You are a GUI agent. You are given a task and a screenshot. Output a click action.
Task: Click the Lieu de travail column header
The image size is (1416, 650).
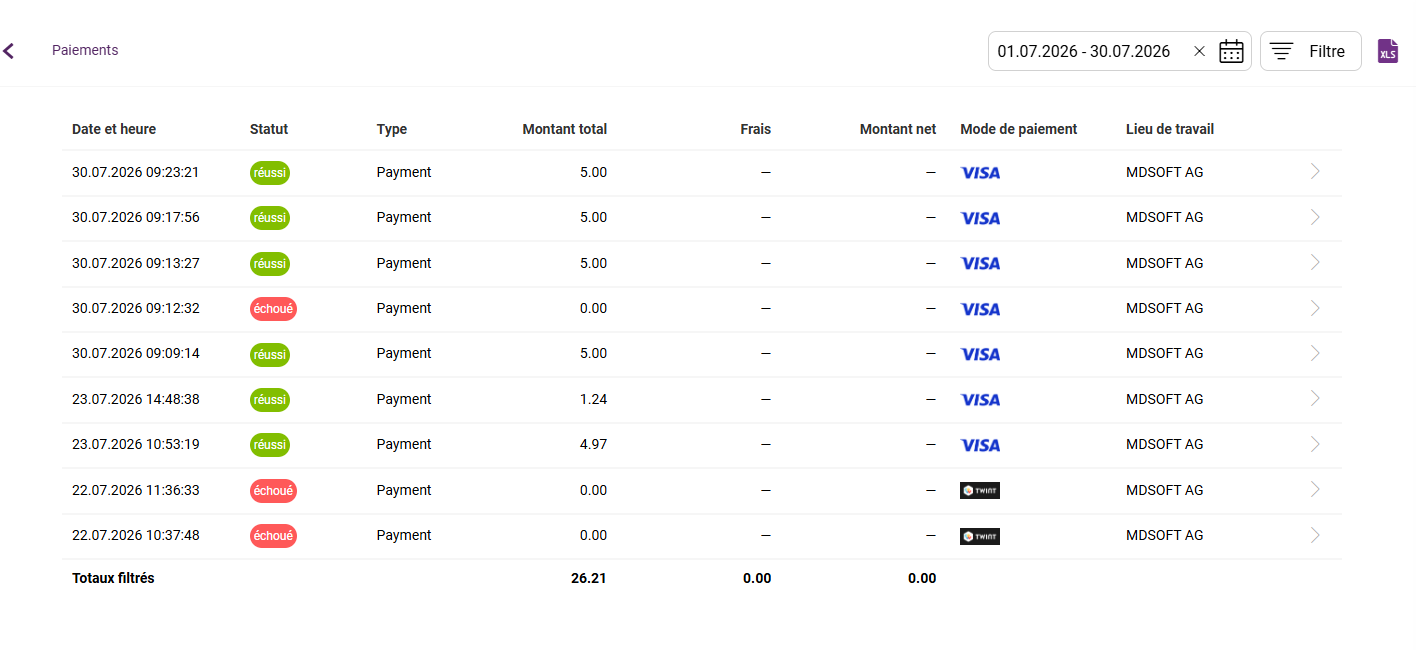[1170, 129]
